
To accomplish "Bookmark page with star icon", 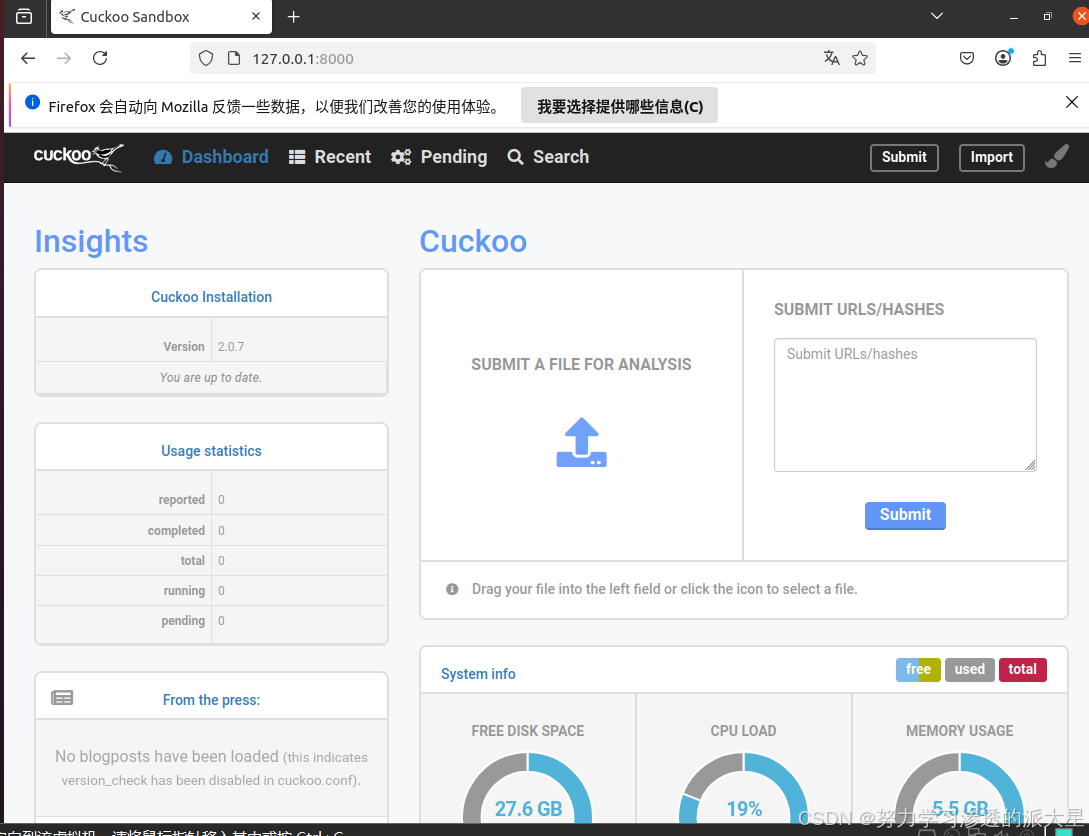I will tap(860, 58).
